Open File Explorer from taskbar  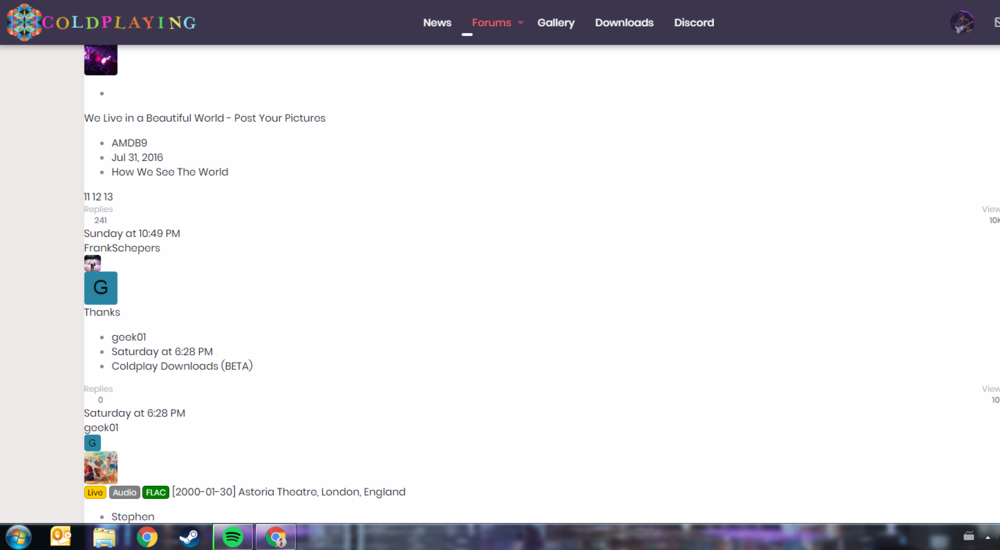104,537
